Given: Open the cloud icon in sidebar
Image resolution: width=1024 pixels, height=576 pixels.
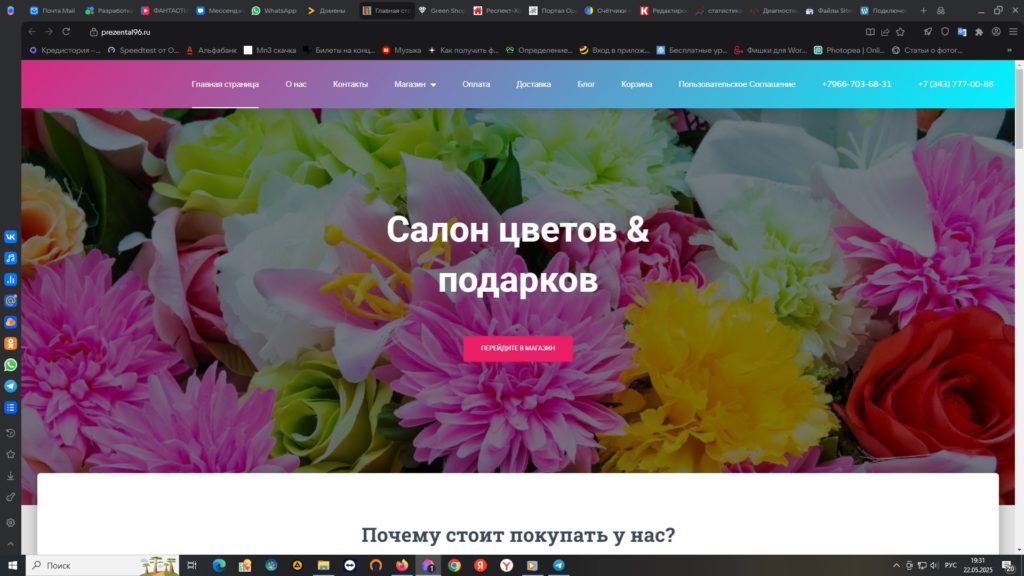Looking at the screenshot, I should (x=10, y=322).
